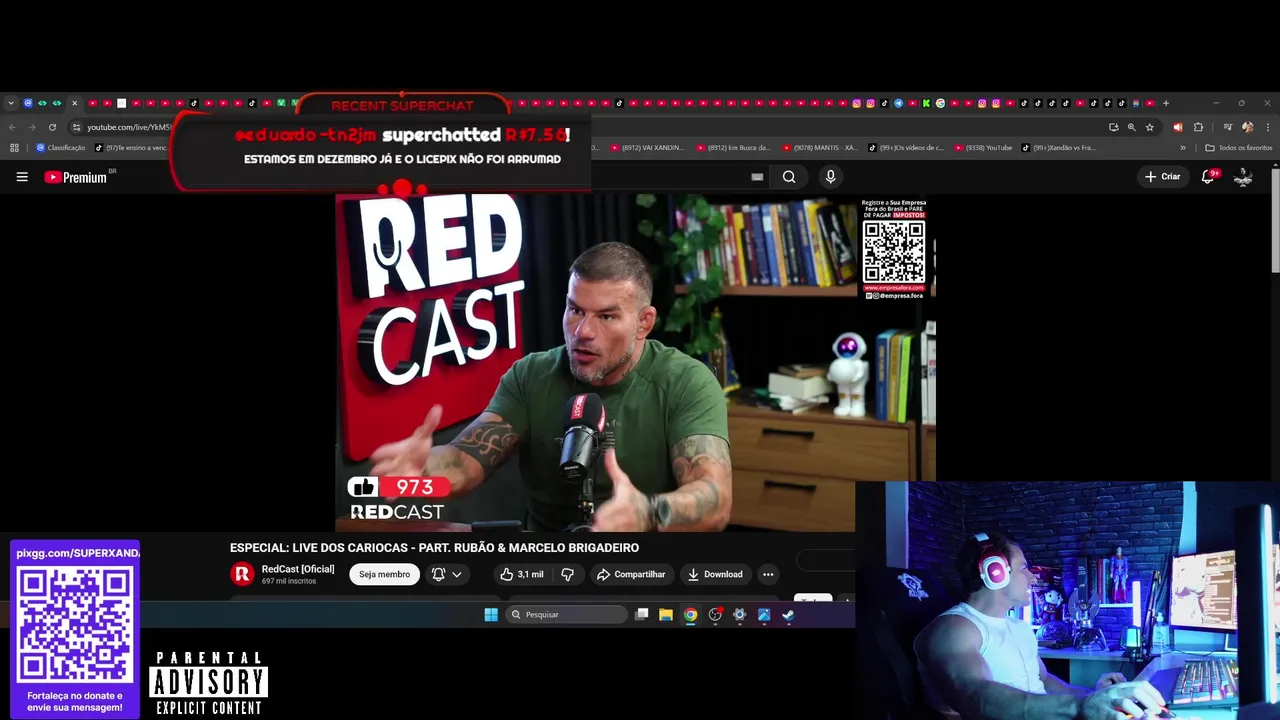Image resolution: width=1280 pixels, height=720 pixels.
Task: Open Task View on the taskbar
Action: point(642,615)
